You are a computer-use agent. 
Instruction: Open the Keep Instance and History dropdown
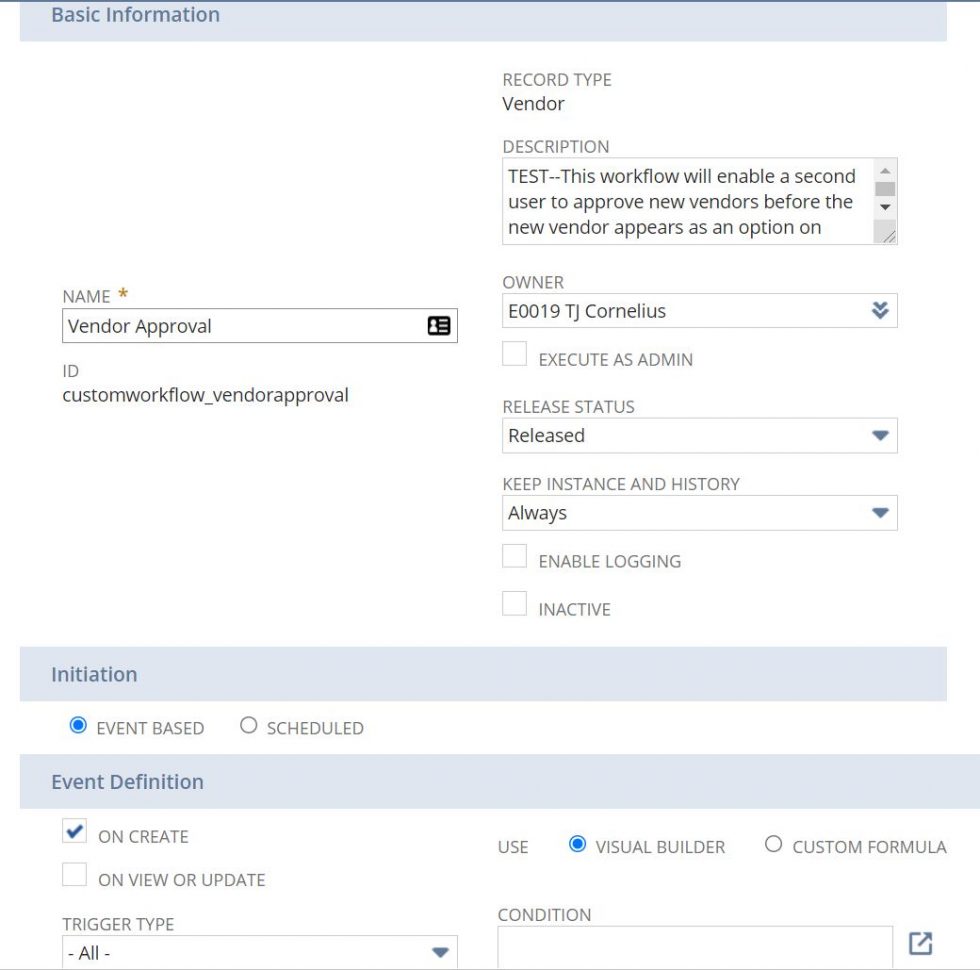[881, 512]
